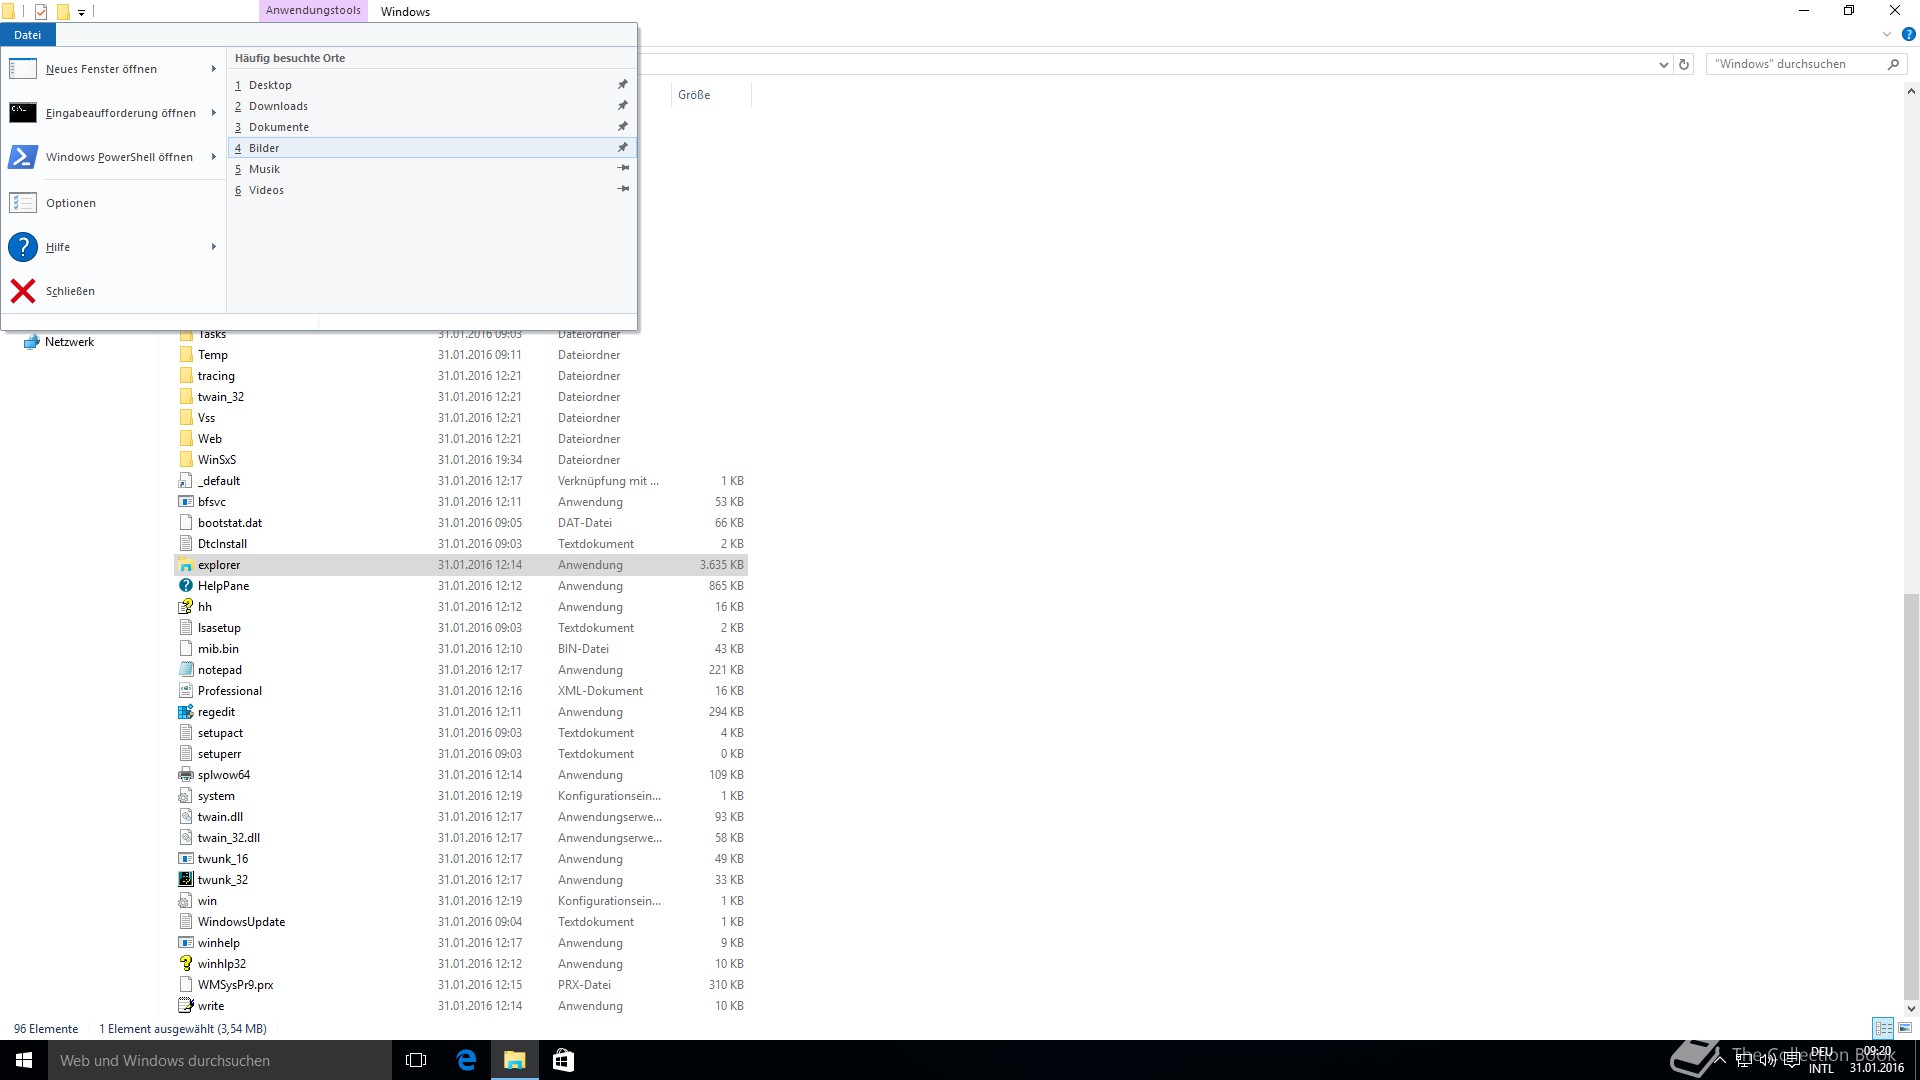Unpin Bilder from frequent places

coord(622,148)
